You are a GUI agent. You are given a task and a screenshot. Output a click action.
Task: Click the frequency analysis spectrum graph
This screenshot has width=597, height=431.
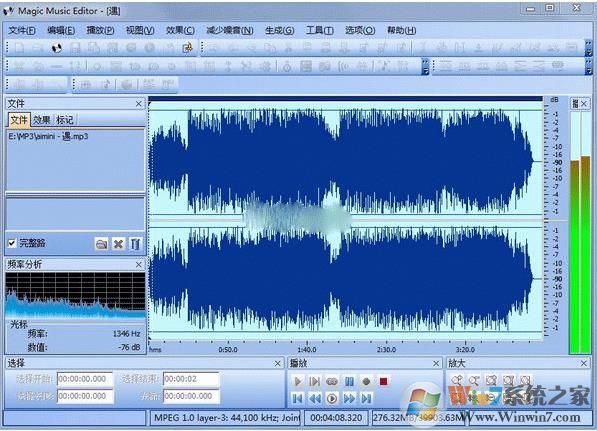coord(75,295)
